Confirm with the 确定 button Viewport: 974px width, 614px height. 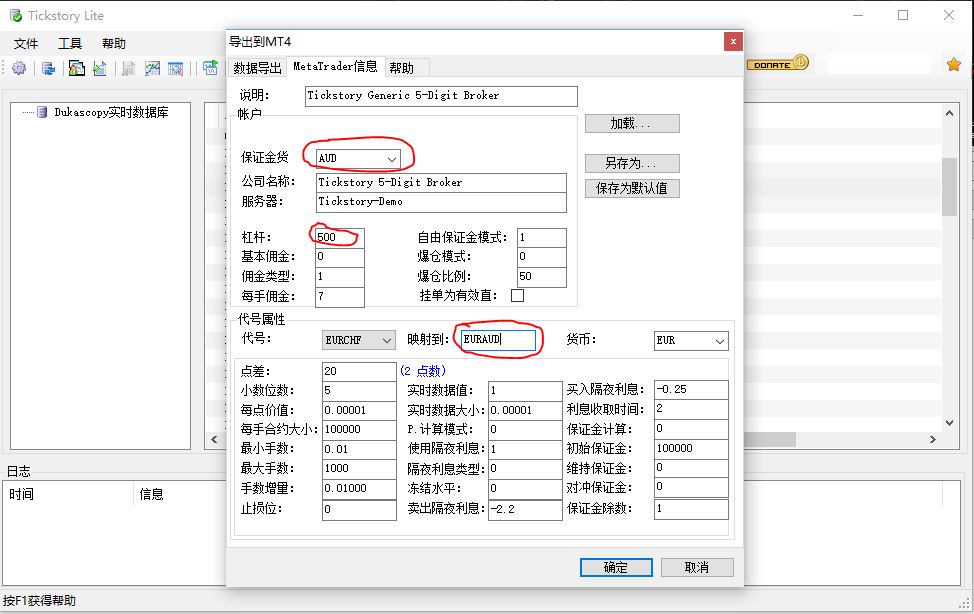tap(616, 567)
